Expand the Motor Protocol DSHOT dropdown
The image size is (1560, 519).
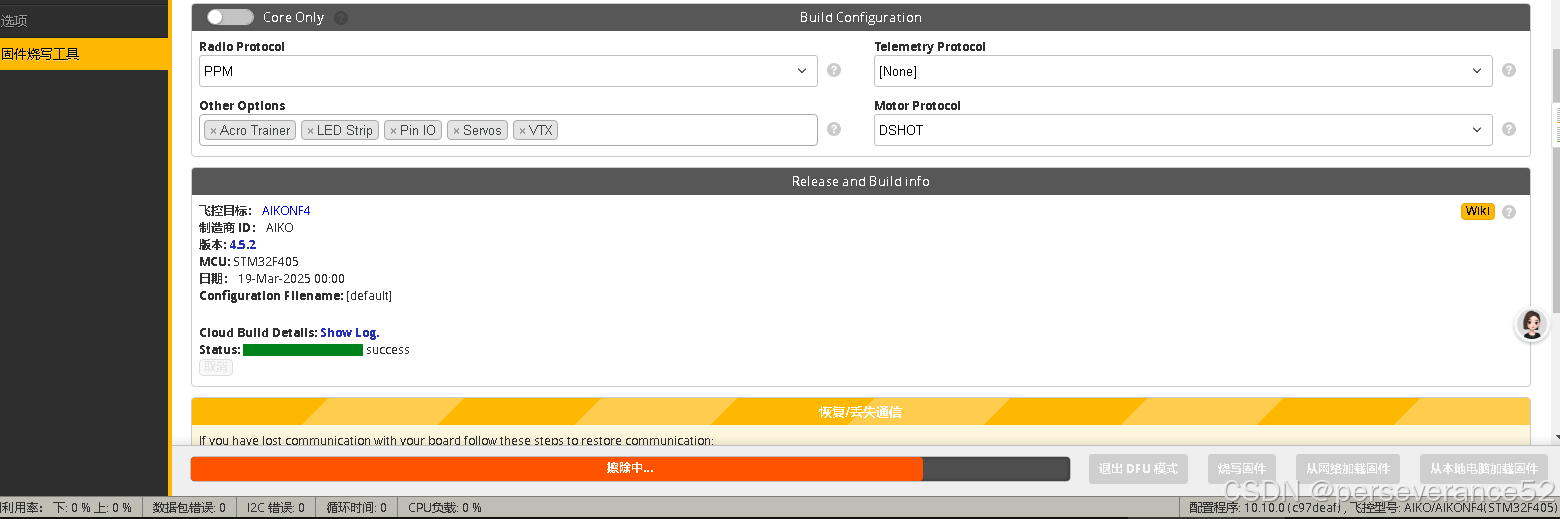1183,130
